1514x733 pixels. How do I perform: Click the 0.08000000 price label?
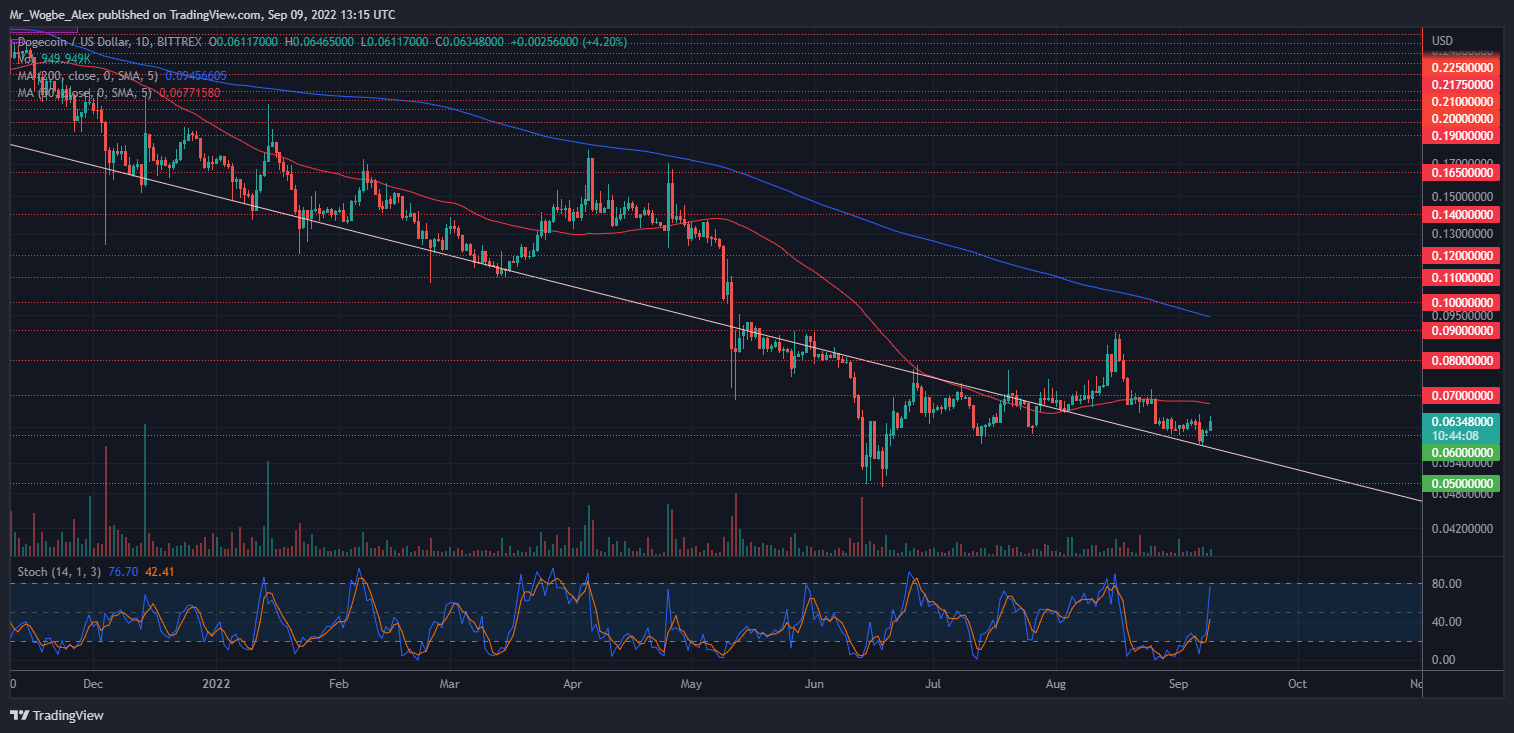(1463, 360)
